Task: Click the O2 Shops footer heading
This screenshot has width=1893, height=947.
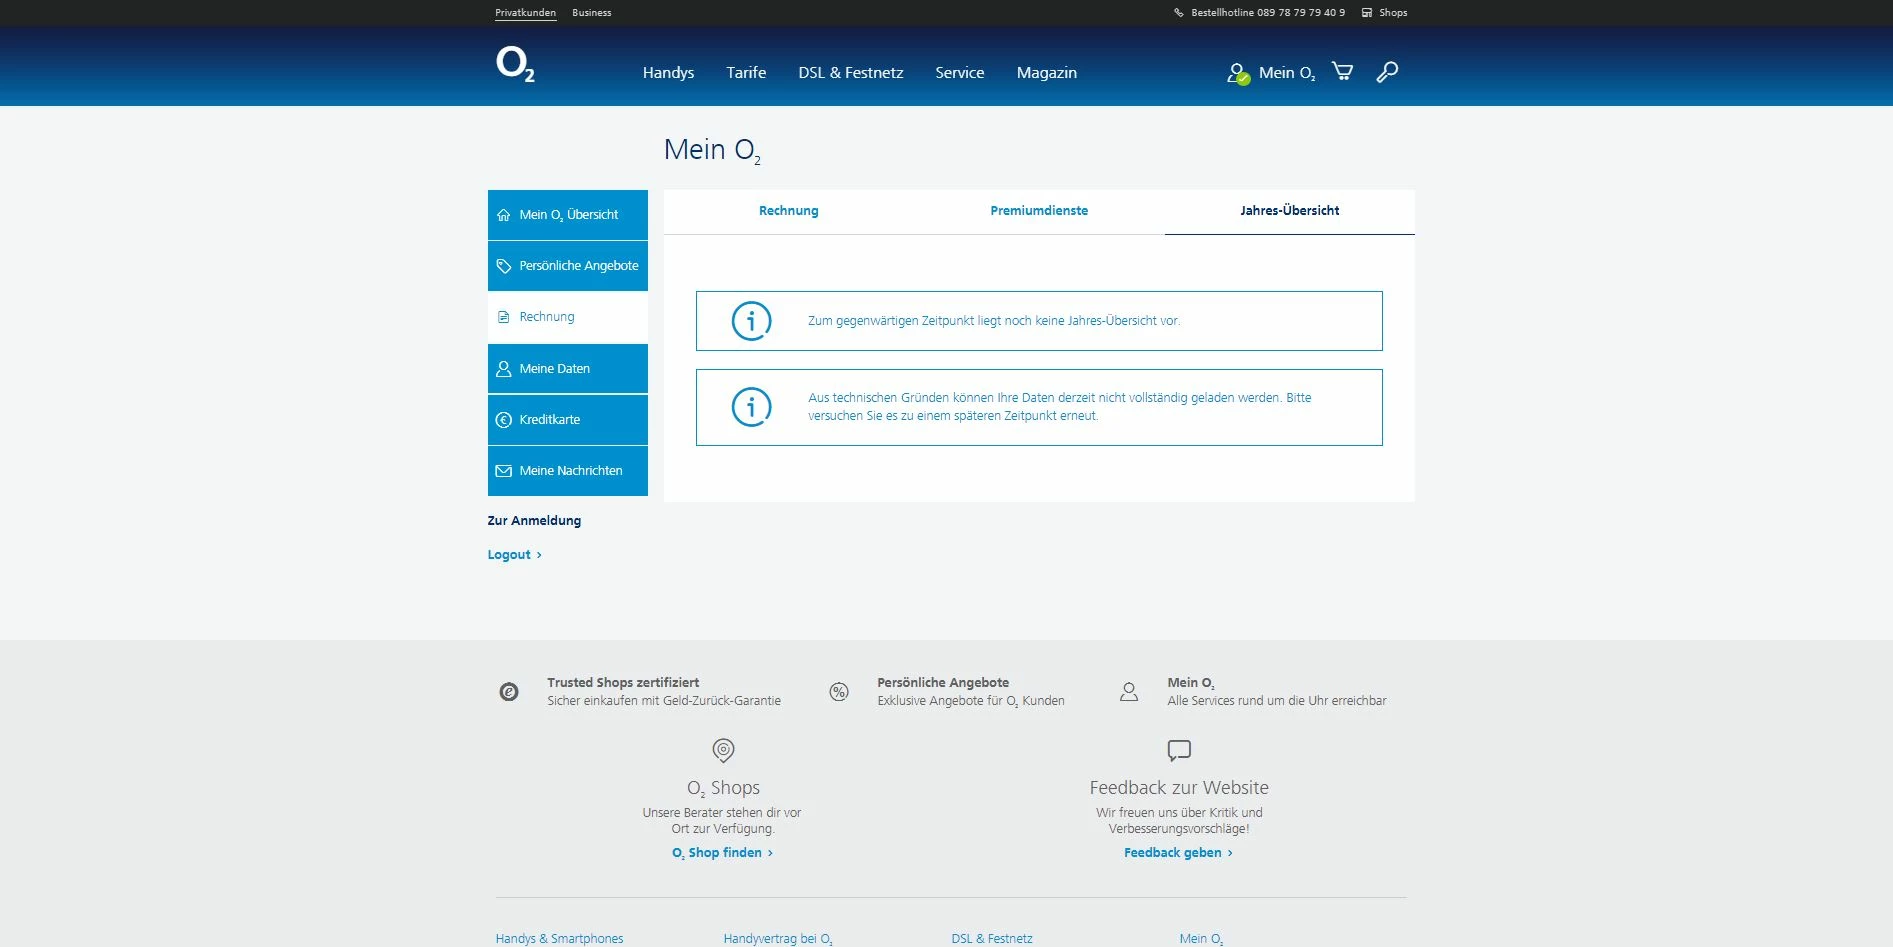Action: coord(723,788)
